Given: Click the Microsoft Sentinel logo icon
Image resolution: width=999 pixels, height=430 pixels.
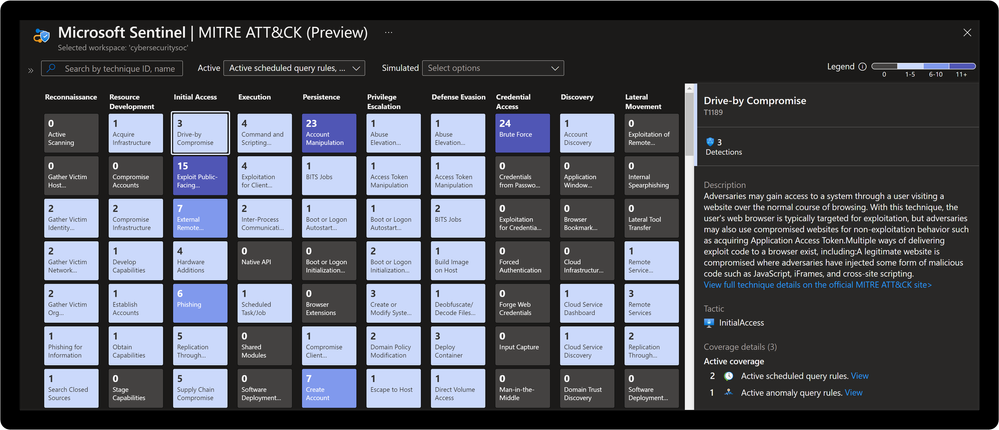Looking at the screenshot, I should coord(41,36).
